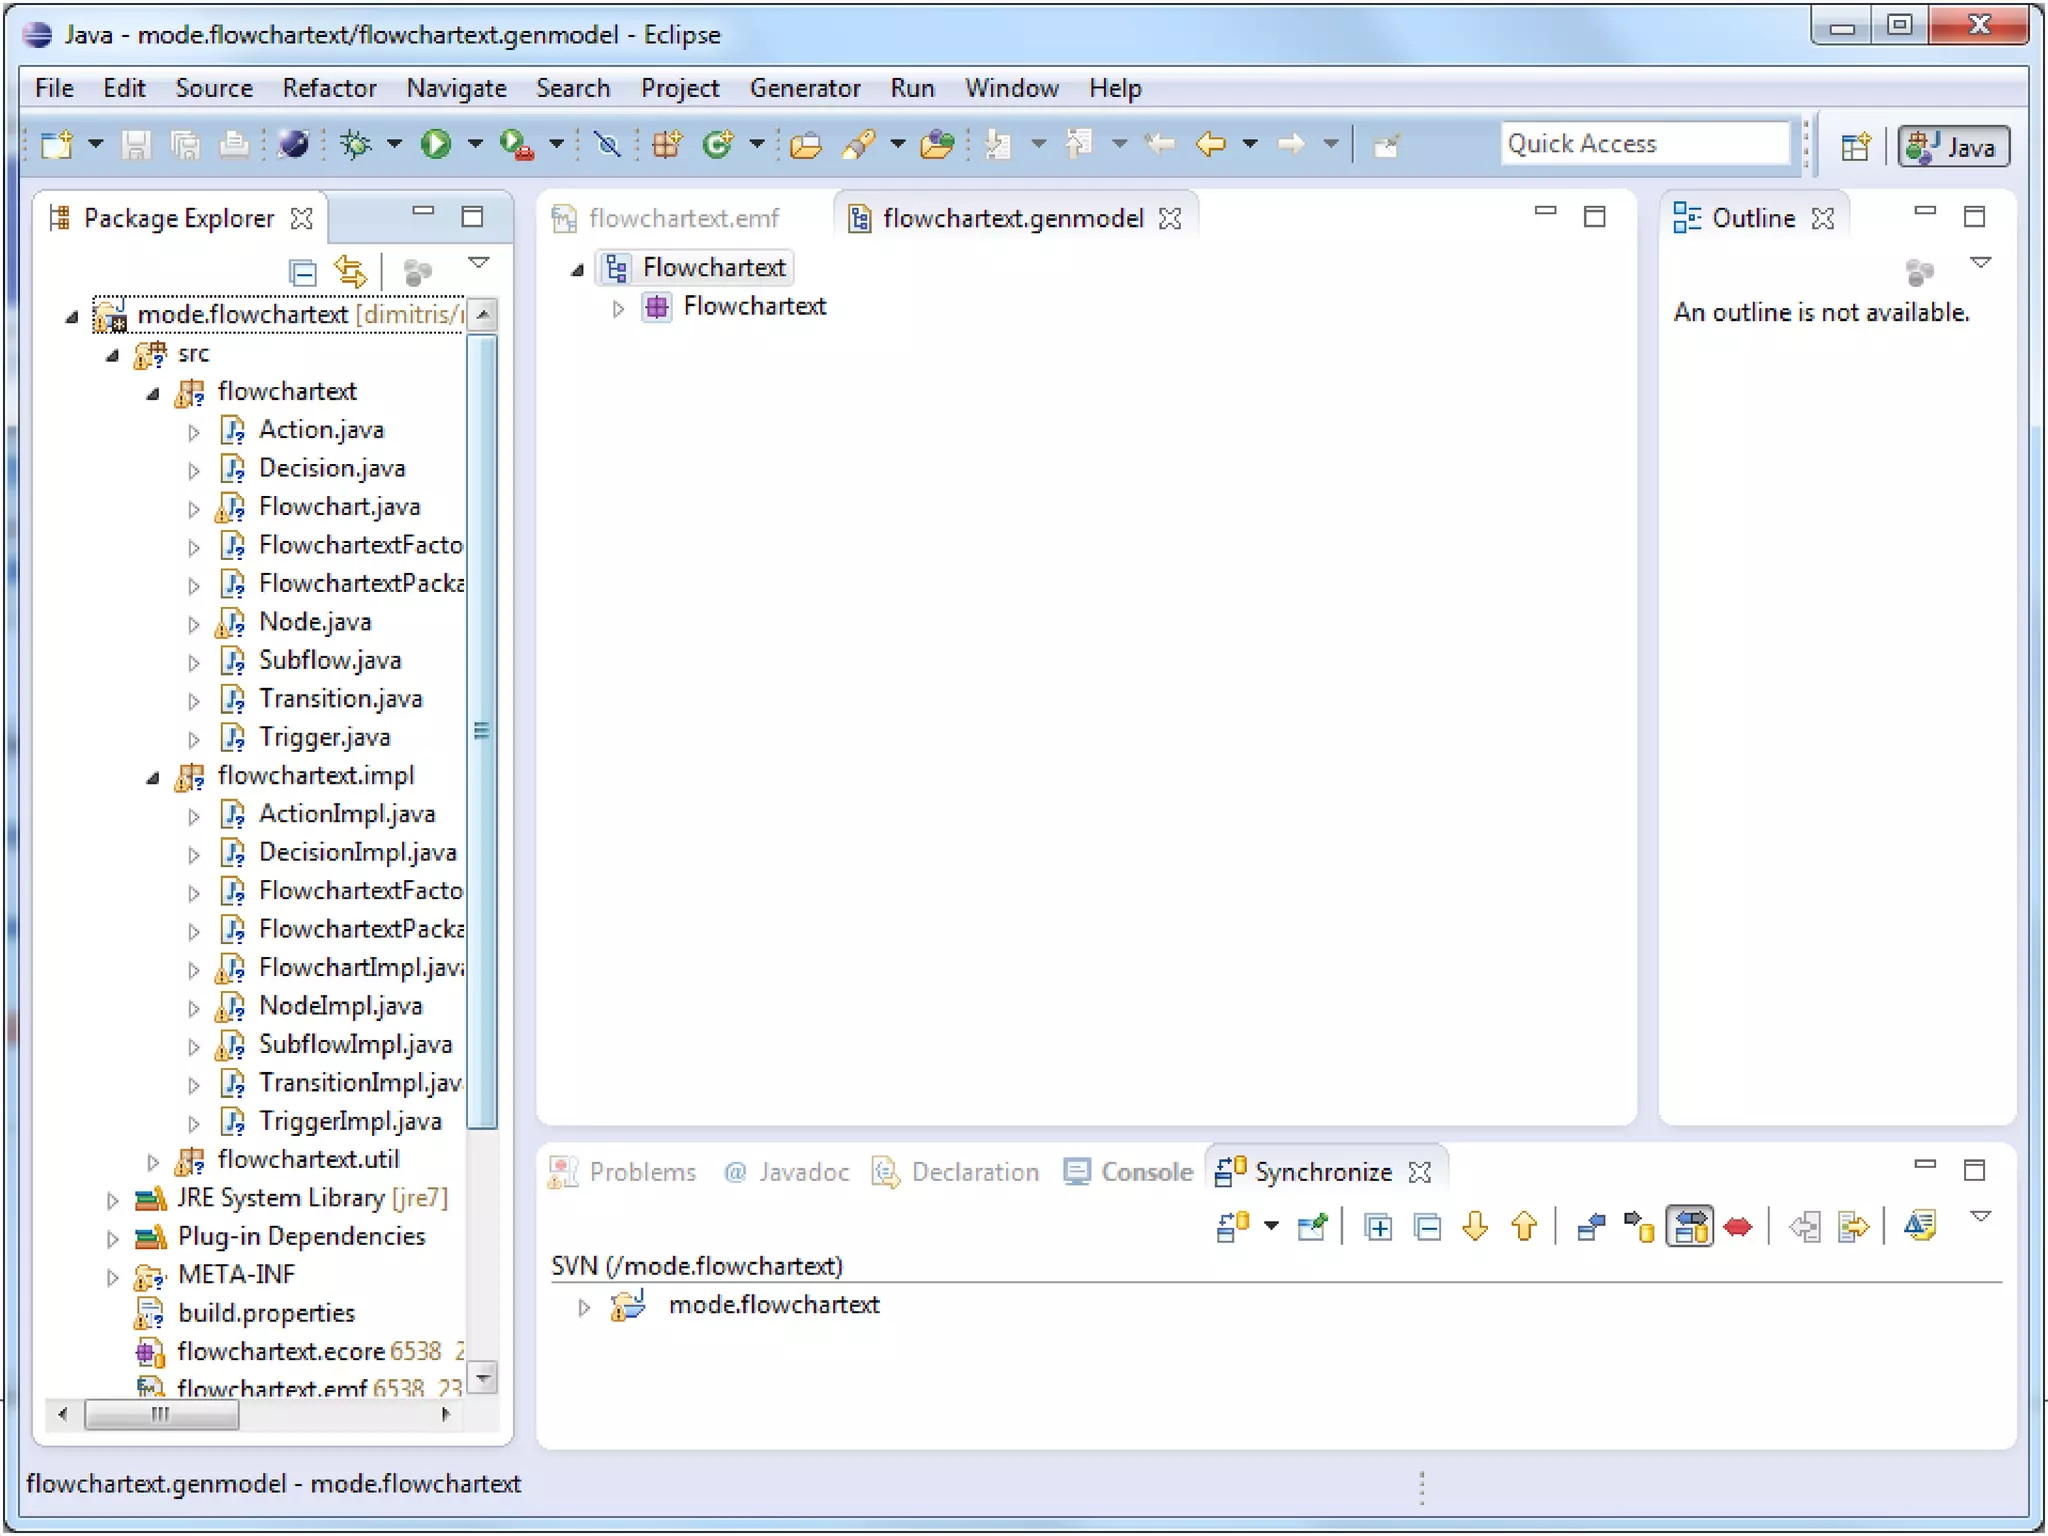Toggle Link with Editor in Package Explorer

pyautogui.click(x=351, y=272)
